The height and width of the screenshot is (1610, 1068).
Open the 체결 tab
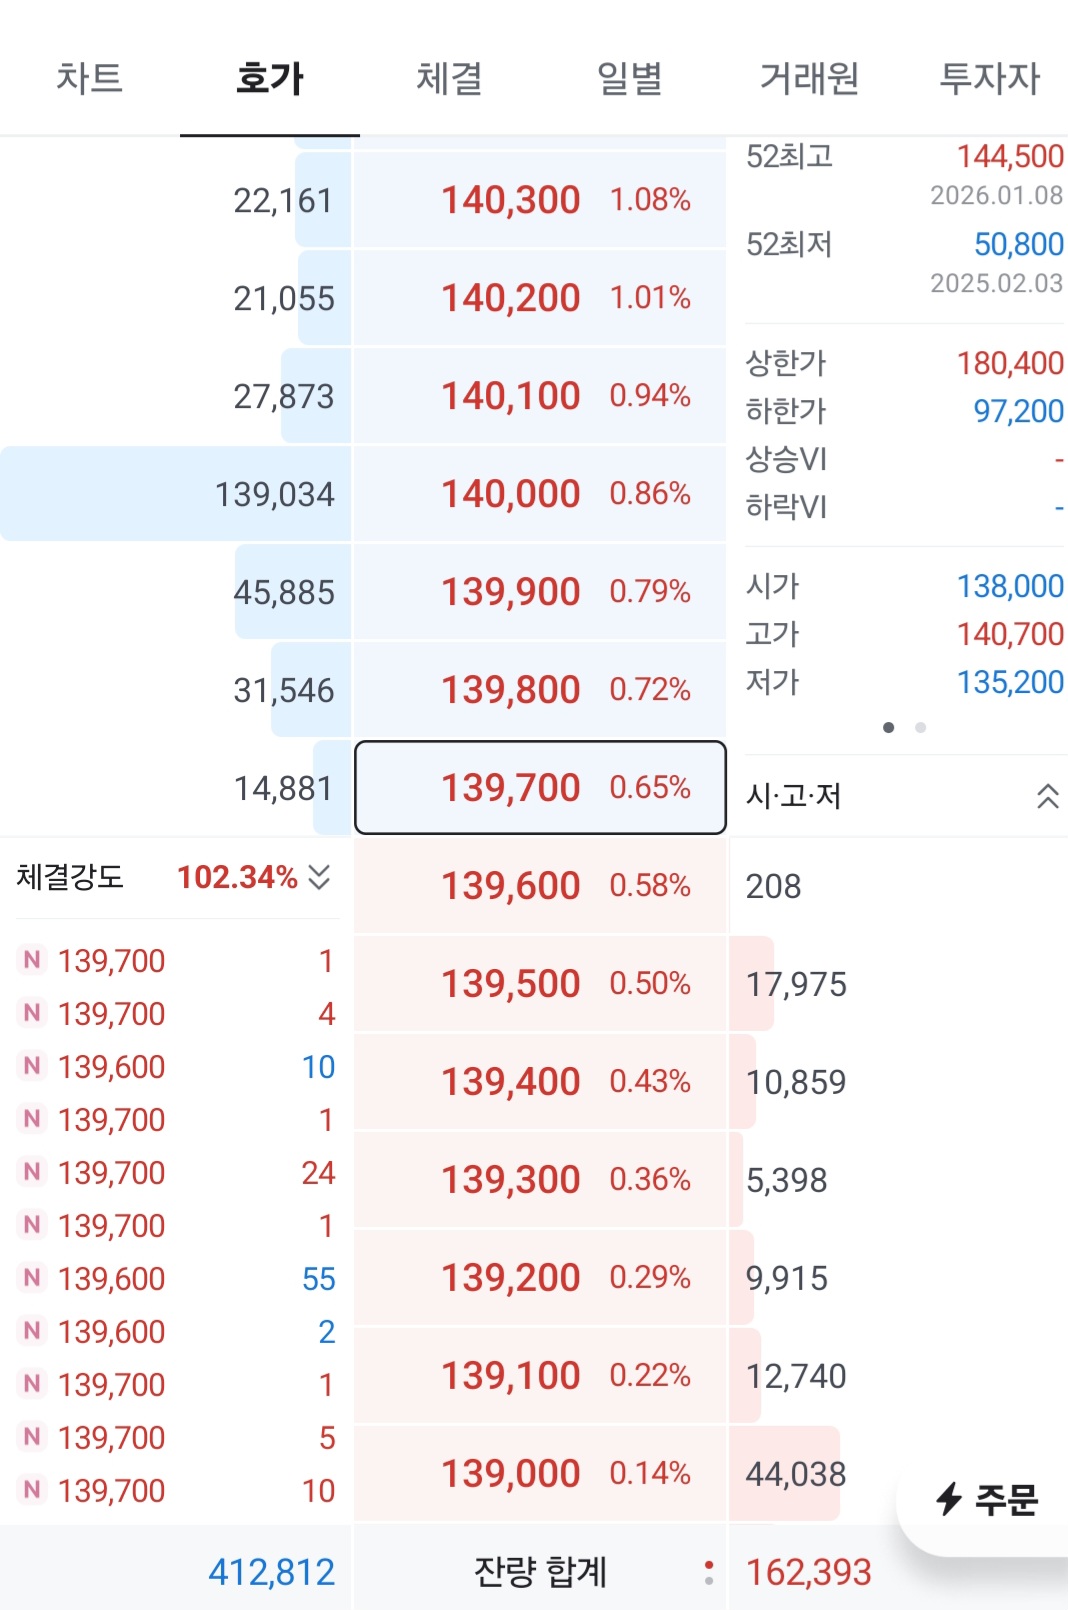coord(449,80)
